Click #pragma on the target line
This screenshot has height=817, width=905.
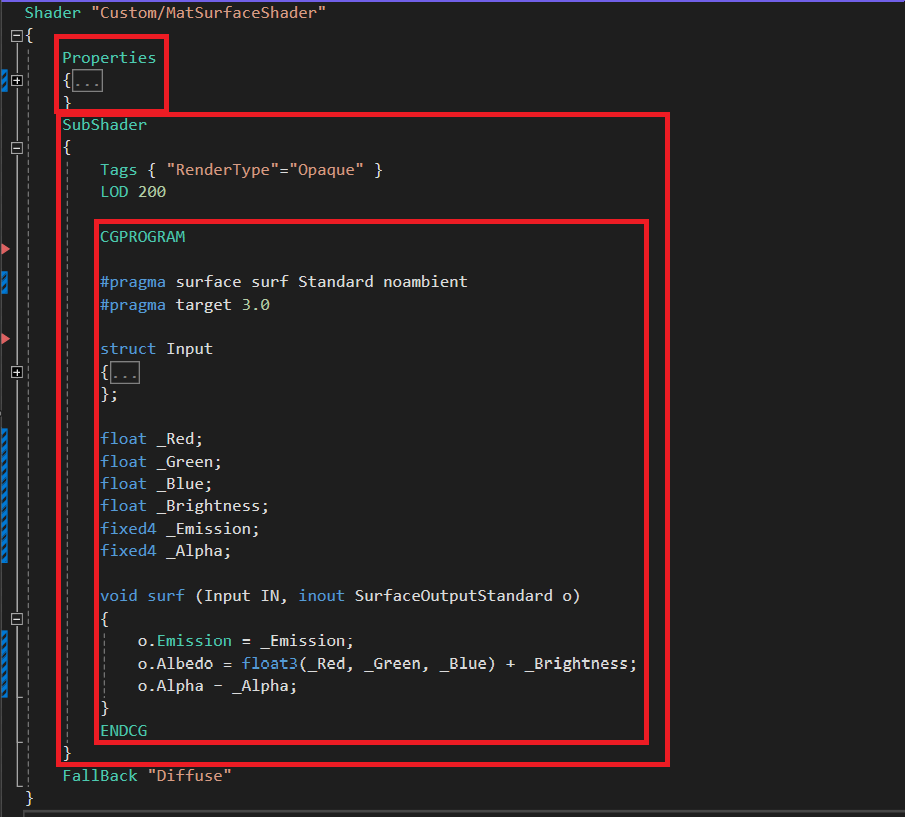coord(133,305)
